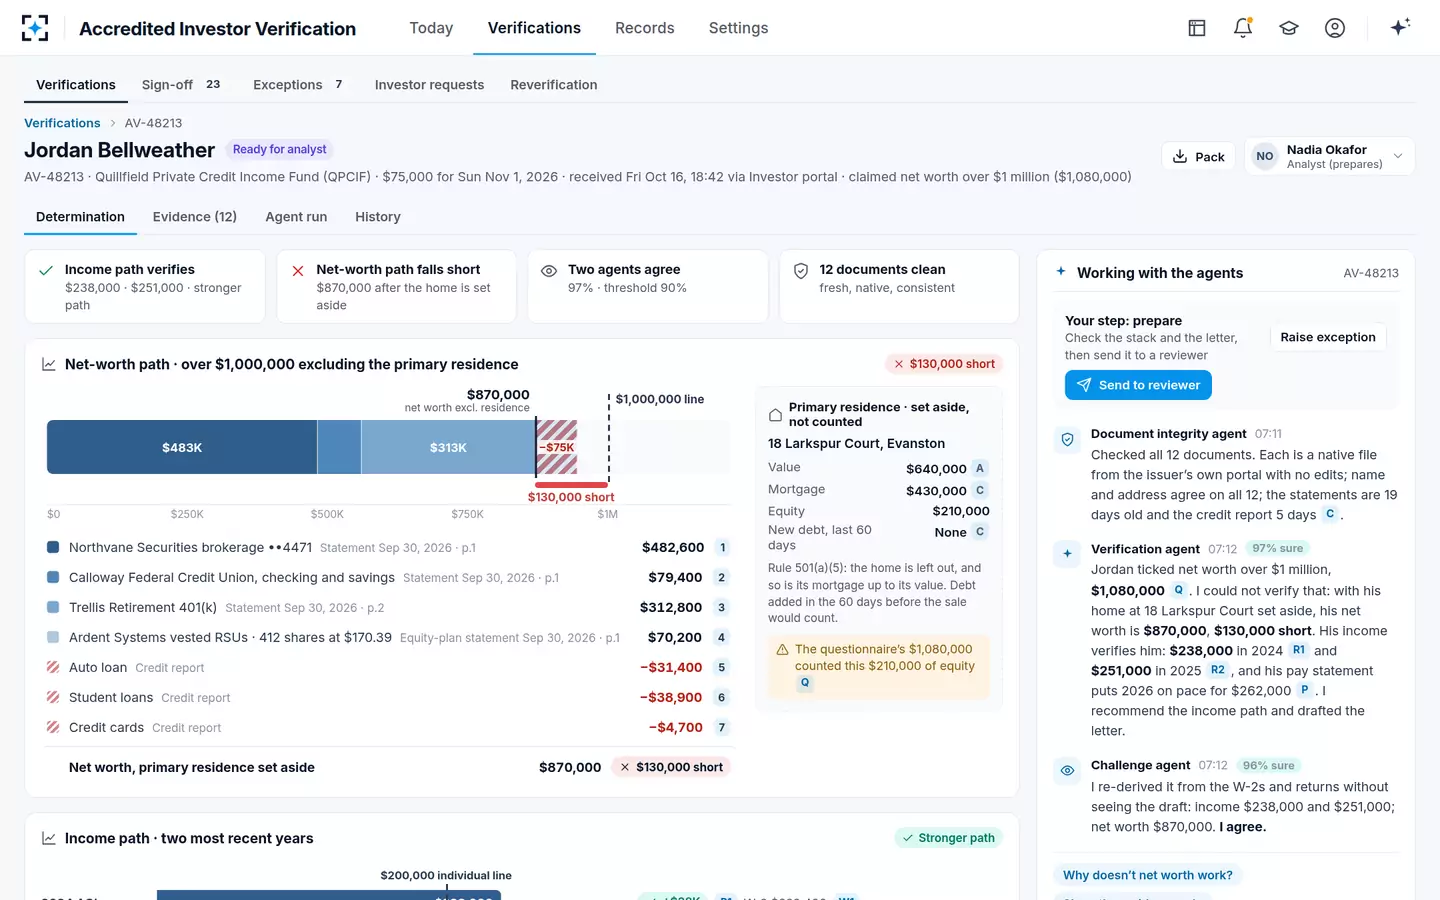Viewport: 1440px width, 900px height.
Task: Open source badge 1 for Northvane Securities
Action: point(722,548)
